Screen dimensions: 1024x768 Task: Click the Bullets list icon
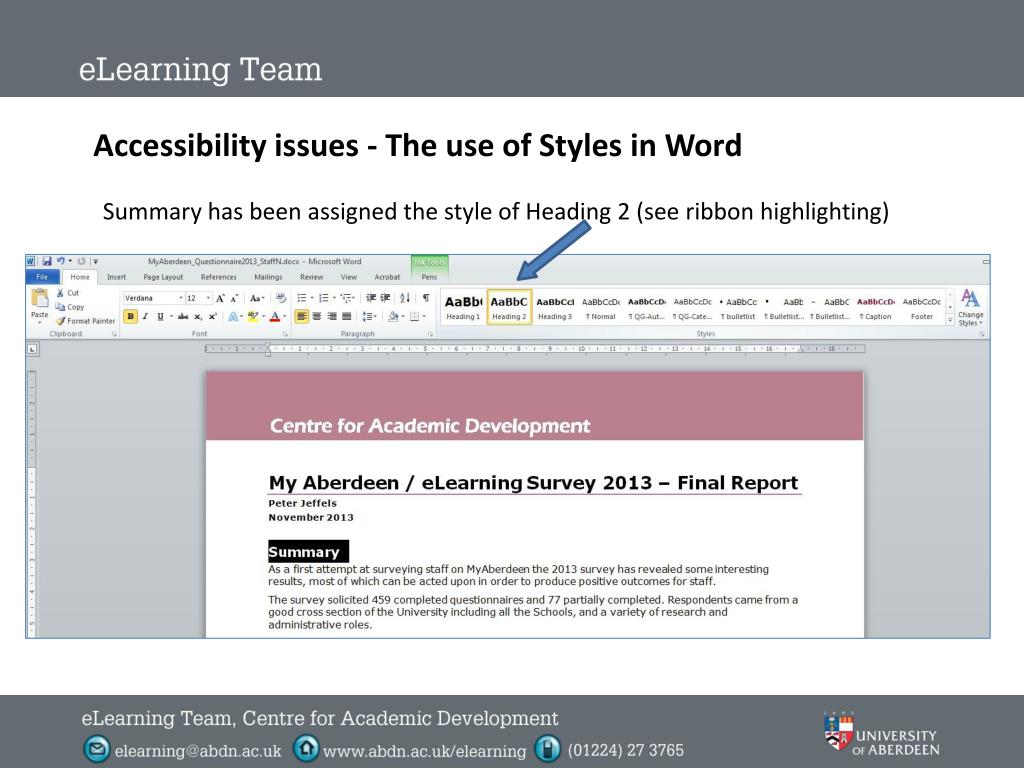coord(302,298)
